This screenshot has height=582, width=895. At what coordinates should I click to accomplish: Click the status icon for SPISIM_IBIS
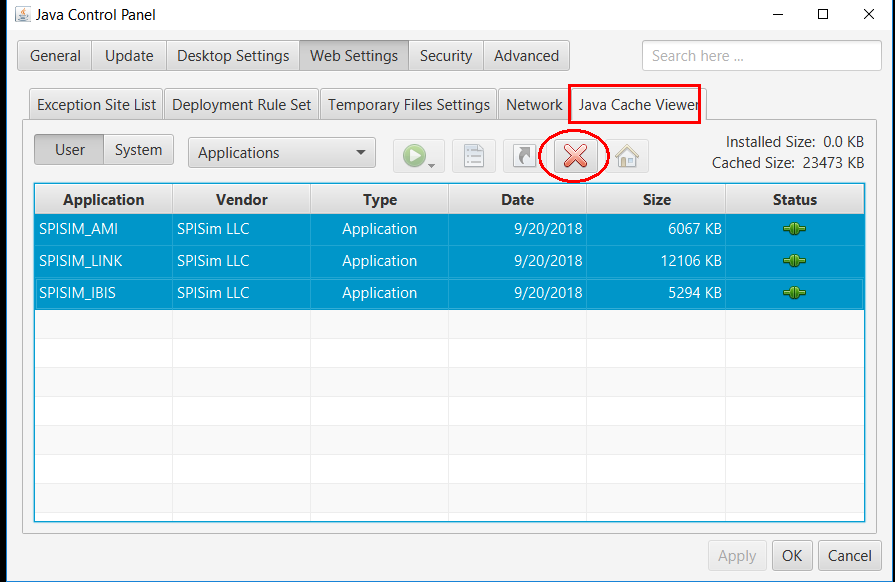pyautogui.click(x=794, y=293)
